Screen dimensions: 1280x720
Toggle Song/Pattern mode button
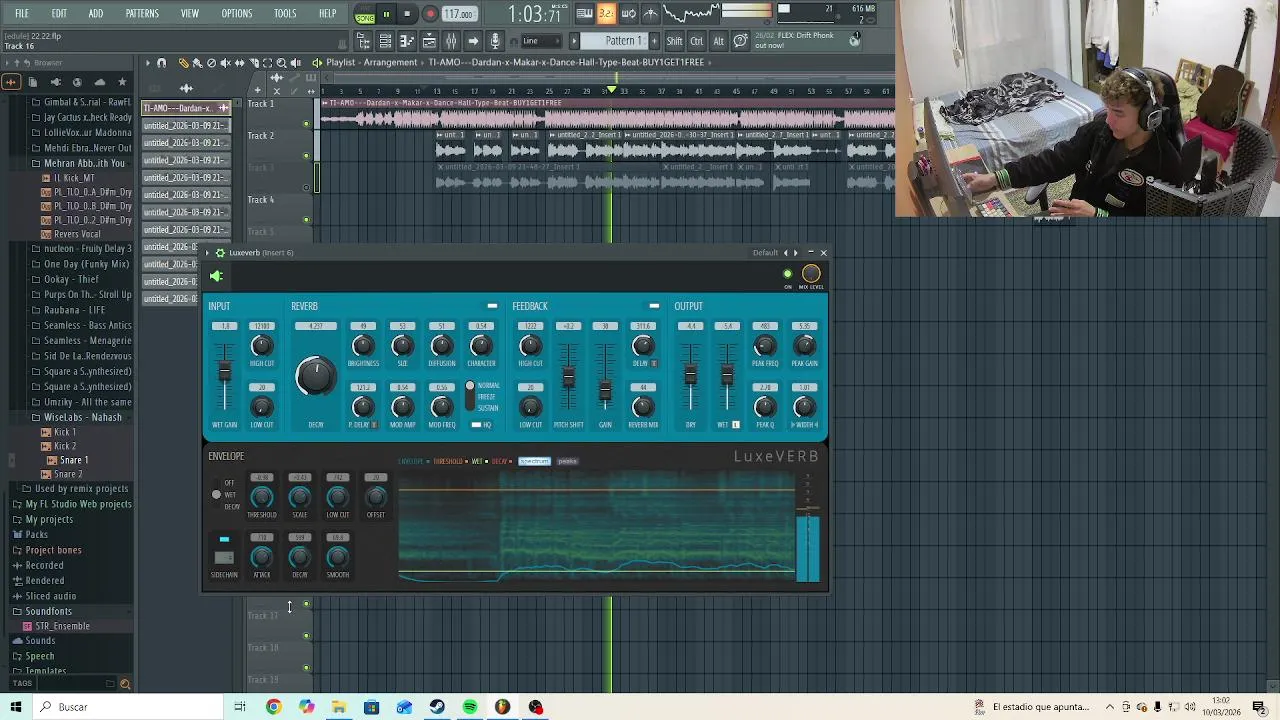click(365, 14)
